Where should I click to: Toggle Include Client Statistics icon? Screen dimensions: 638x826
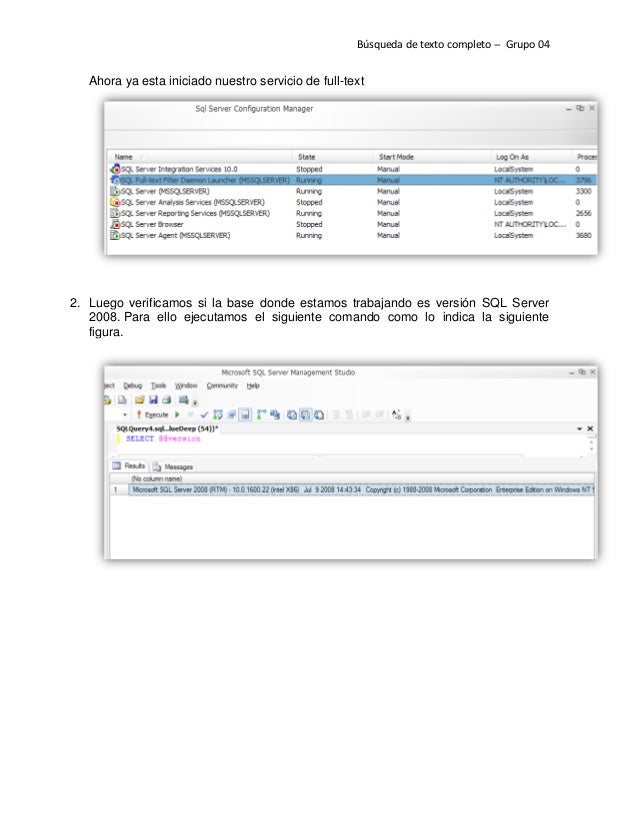pyautogui.click(x=275, y=415)
